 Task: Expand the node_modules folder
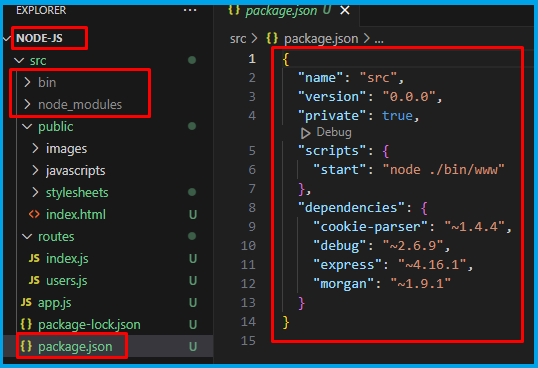click(27, 104)
